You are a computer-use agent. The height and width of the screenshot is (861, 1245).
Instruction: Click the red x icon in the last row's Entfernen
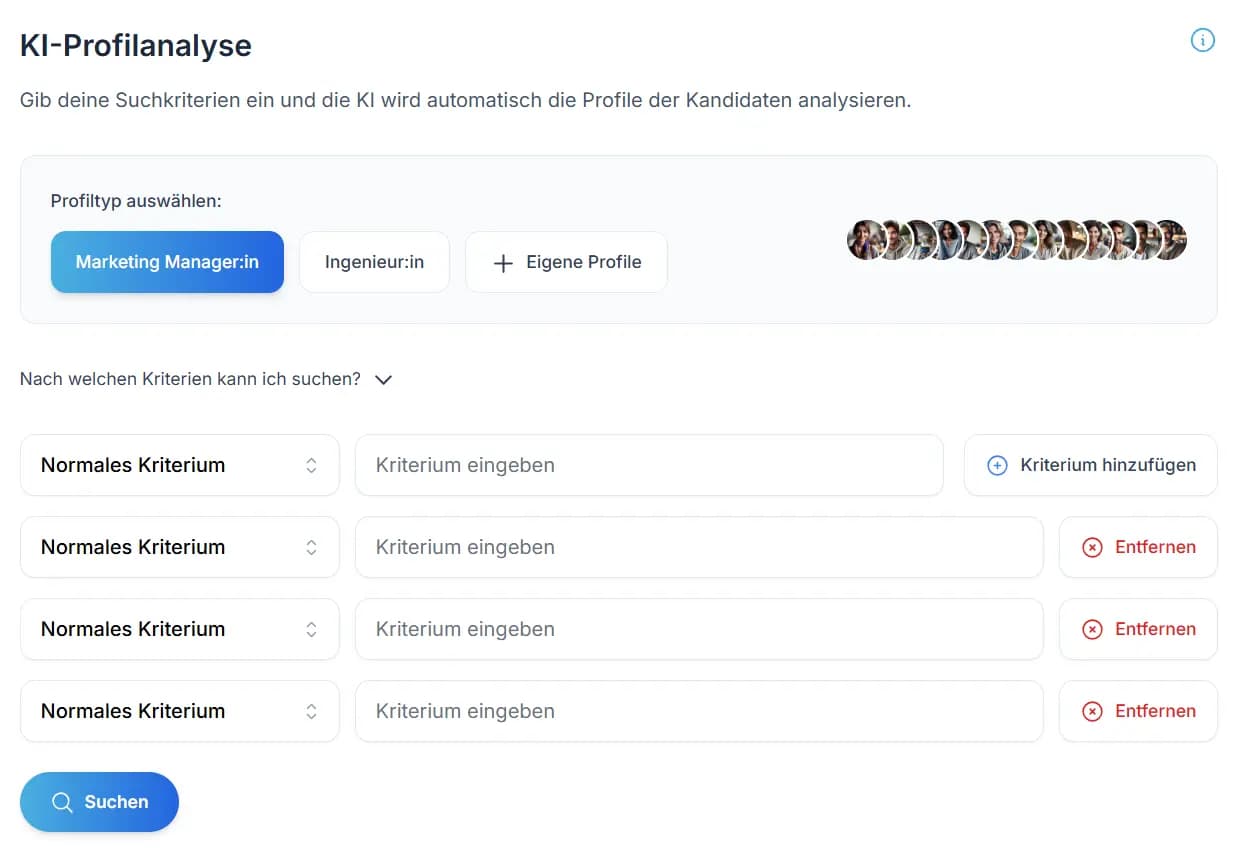point(1091,711)
